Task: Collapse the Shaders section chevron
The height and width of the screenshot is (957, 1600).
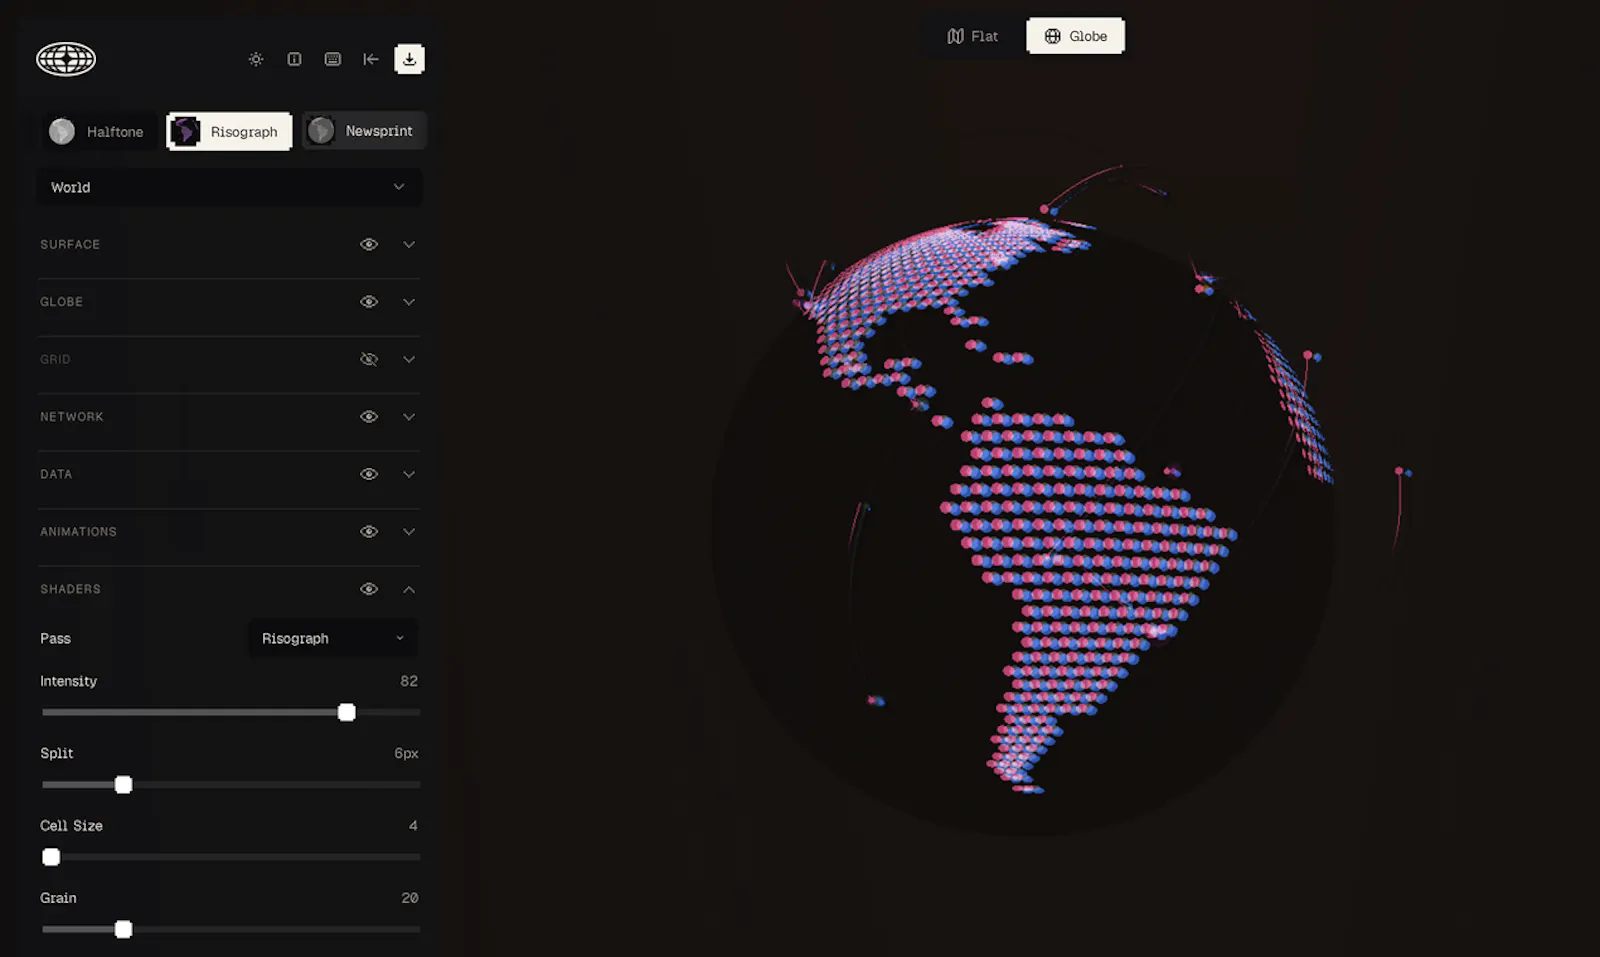Action: (409, 589)
